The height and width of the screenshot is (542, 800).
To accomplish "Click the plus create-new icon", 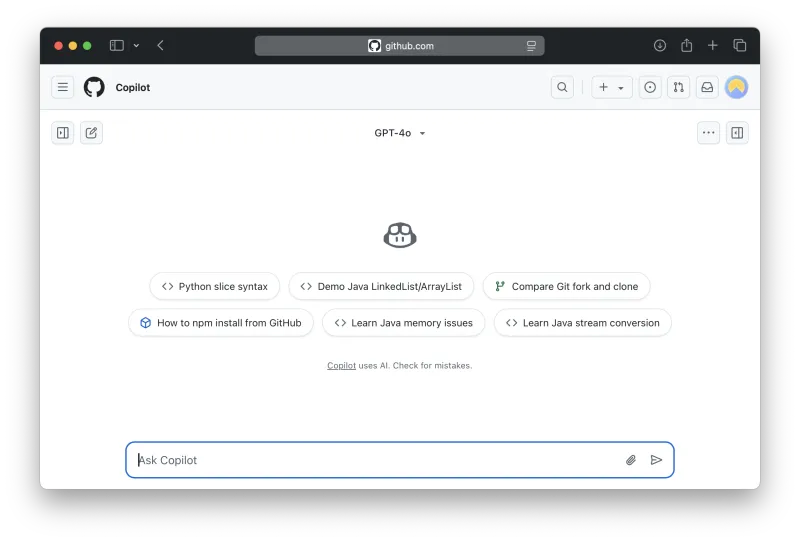I will (604, 87).
